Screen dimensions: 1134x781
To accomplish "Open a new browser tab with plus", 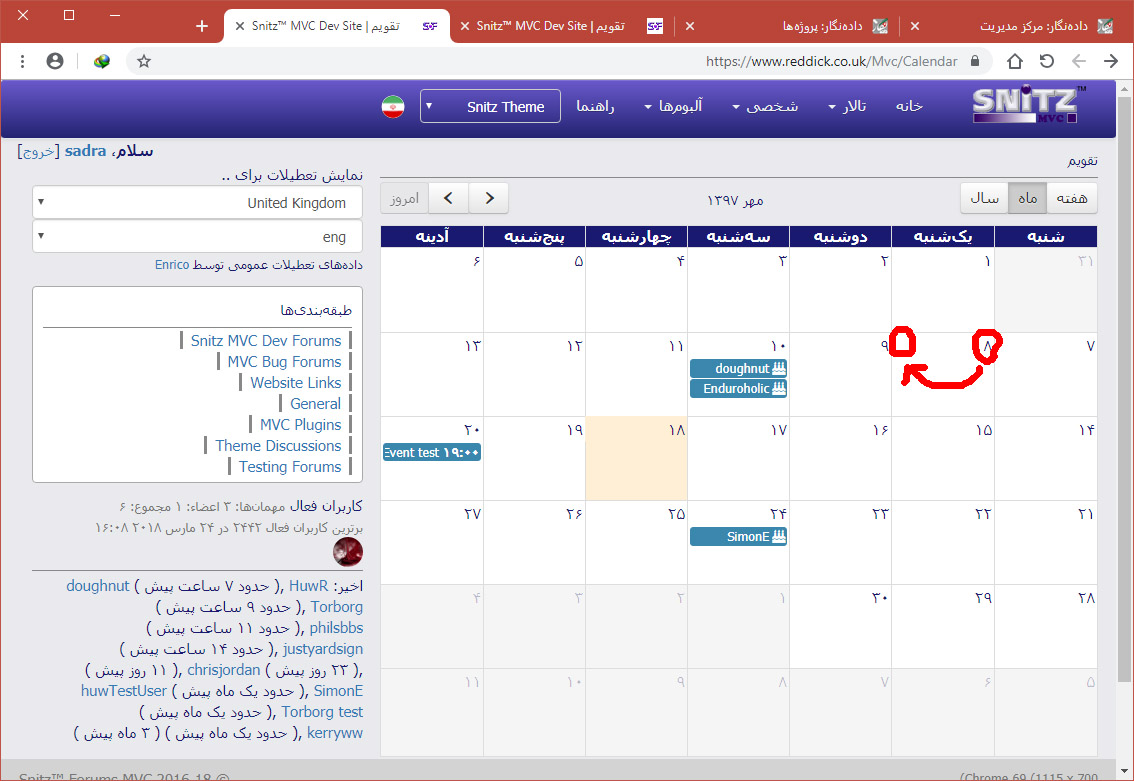I will click(x=202, y=26).
